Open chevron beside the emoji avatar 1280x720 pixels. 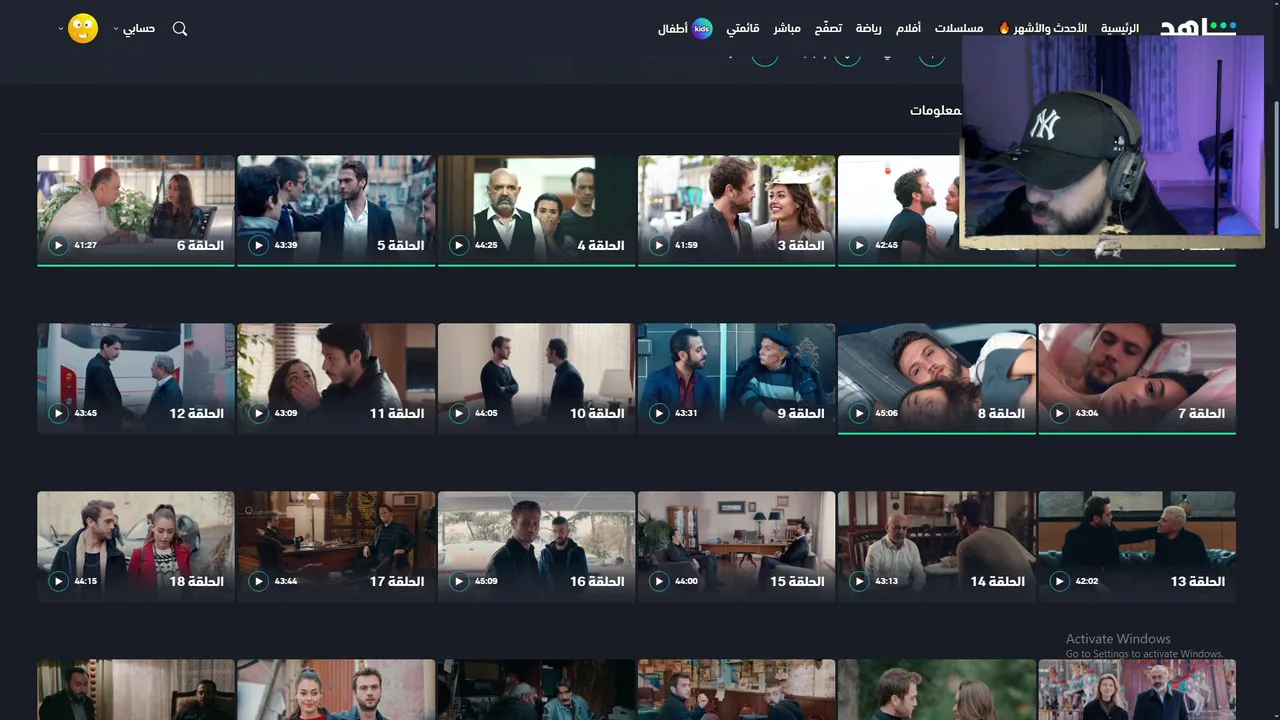[x=60, y=29]
